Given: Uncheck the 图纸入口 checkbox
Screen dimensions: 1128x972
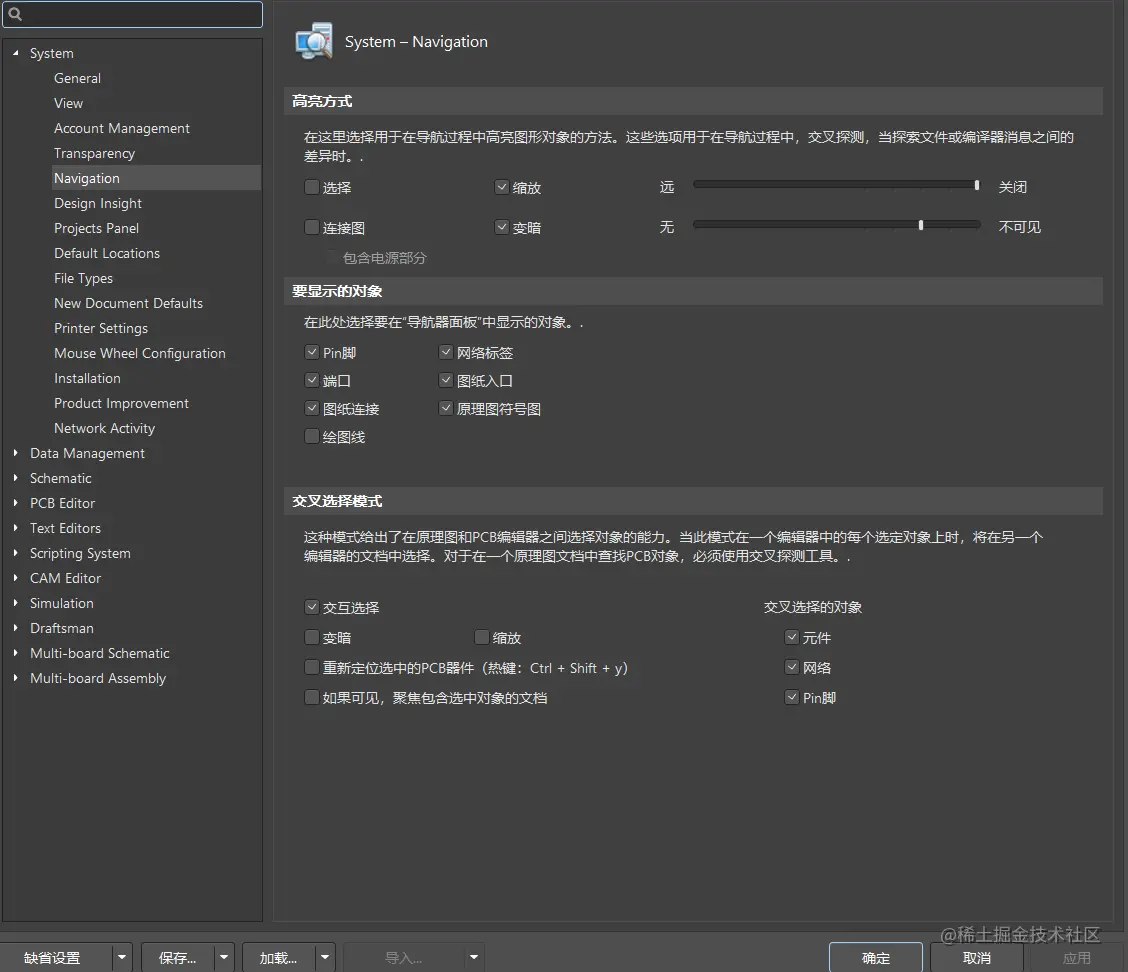Looking at the screenshot, I should (446, 380).
